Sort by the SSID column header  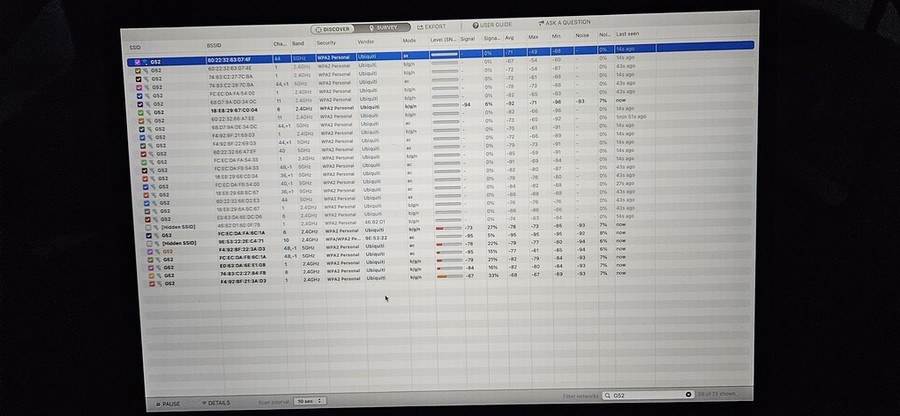136,46
